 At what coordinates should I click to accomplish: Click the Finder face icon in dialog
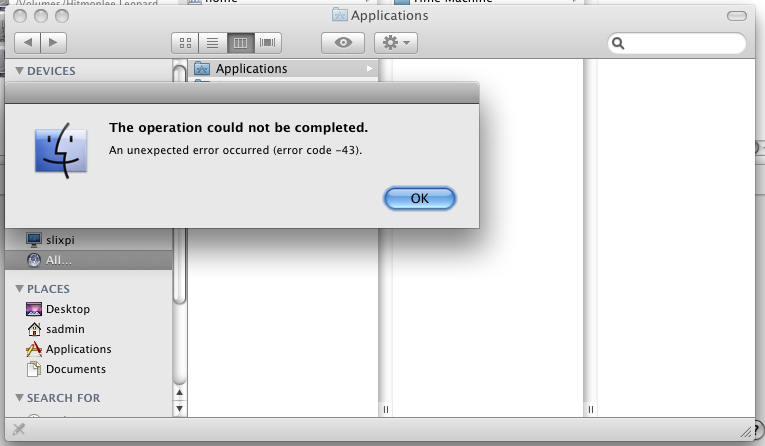click(x=61, y=150)
